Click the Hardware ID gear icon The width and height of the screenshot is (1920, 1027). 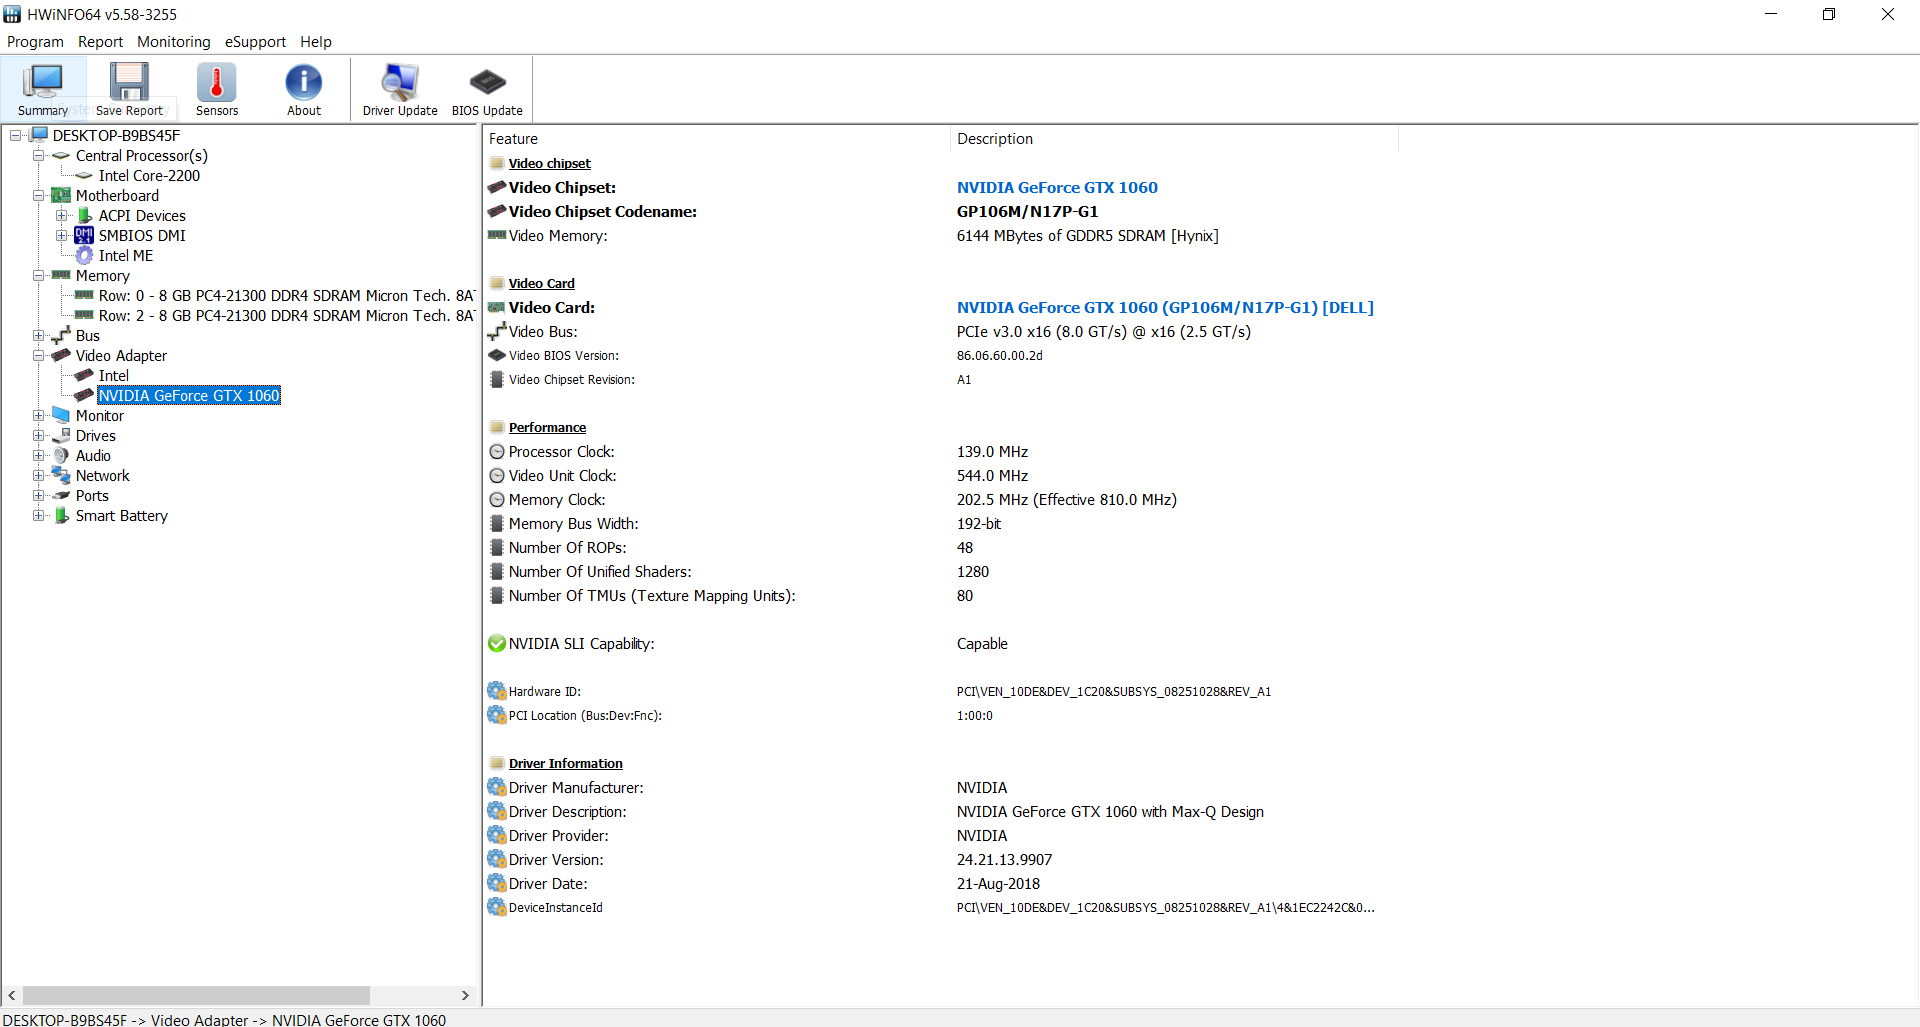click(497, 691)
